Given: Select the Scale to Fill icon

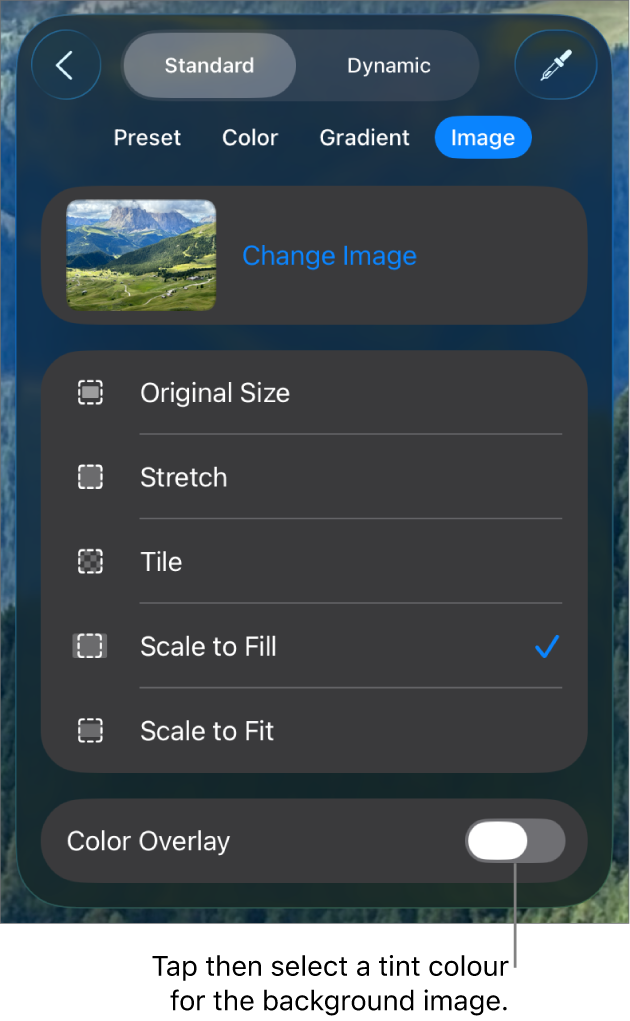Looking at the screenshot, I should tap(90, 646).
